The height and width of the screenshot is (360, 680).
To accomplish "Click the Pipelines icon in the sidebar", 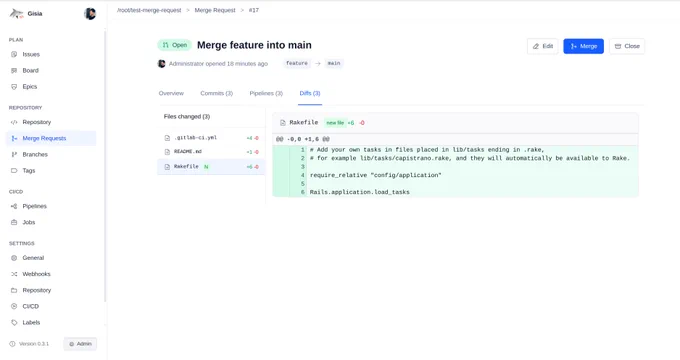I will click(x=14, y=206).
